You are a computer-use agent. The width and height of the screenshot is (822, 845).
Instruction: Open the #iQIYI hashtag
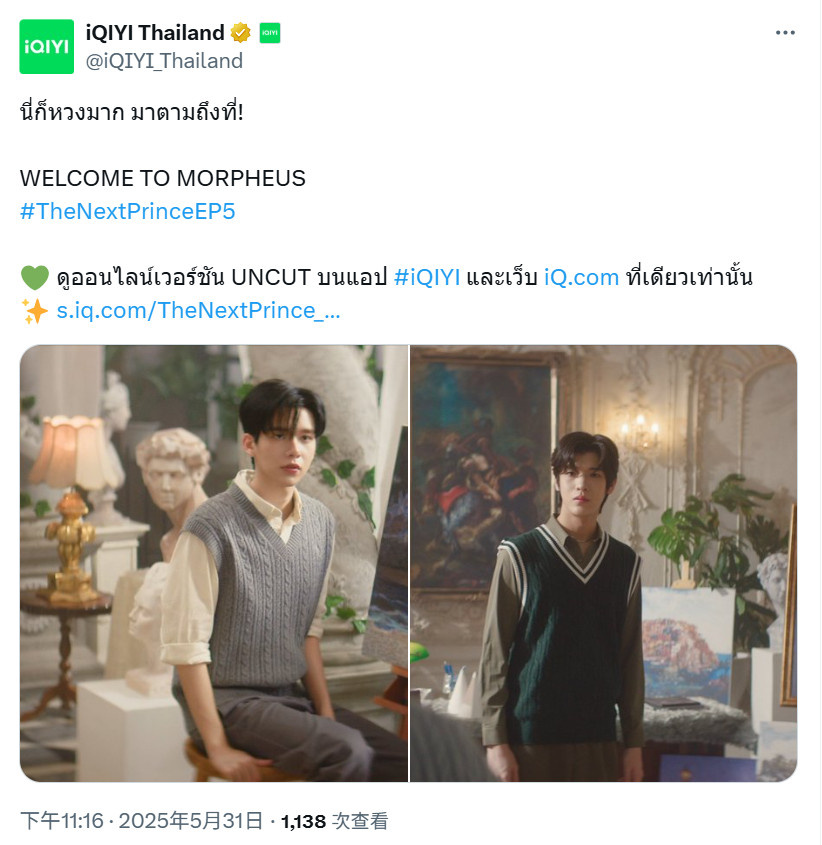[x=427, y=278]
